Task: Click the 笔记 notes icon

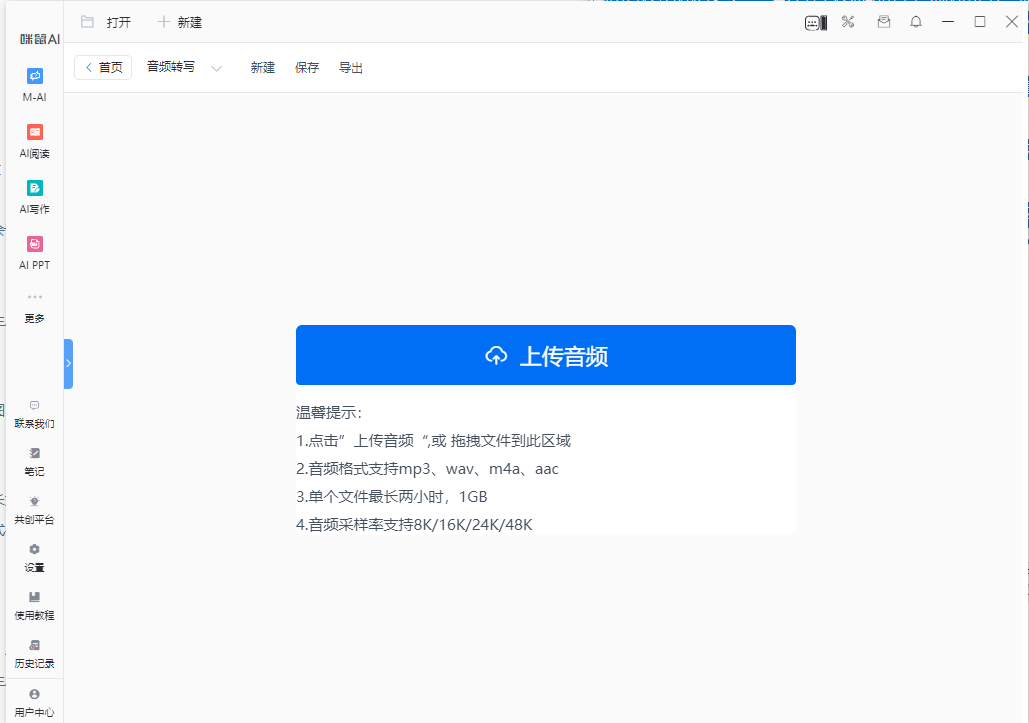Action: [34, 453]
